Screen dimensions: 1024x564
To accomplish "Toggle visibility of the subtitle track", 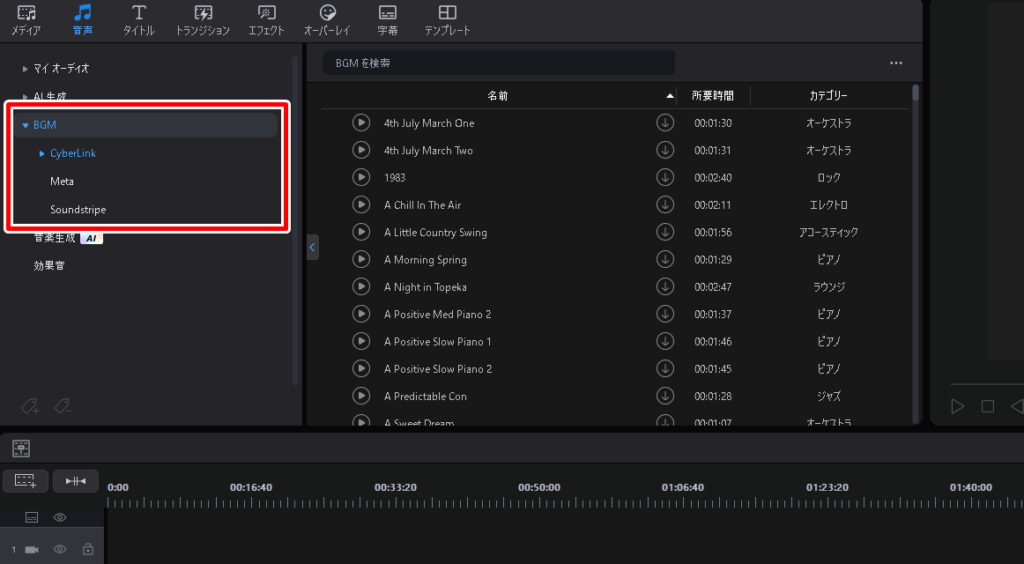I will click(60, 517).
